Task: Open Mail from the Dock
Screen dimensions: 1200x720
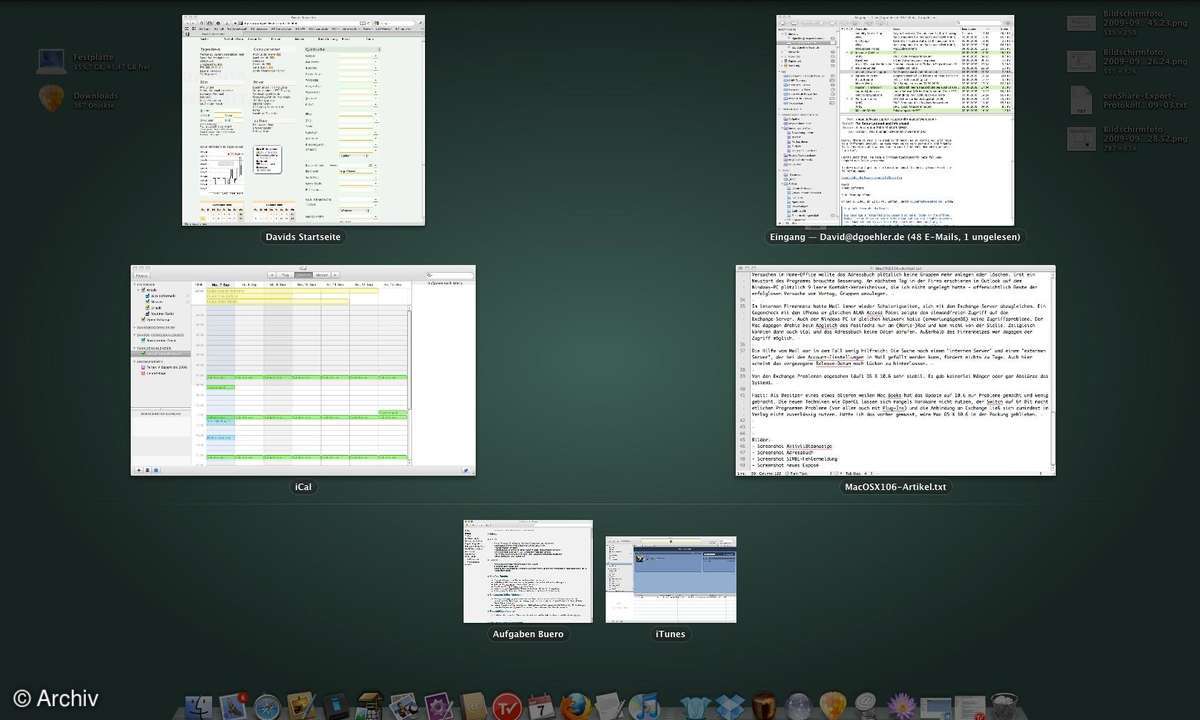Action: click(x=234, y=704)
